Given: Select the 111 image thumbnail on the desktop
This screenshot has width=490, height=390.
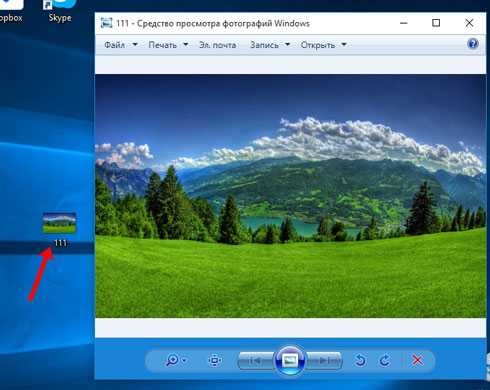Looking at the screenshot, I should click(59, 222).
